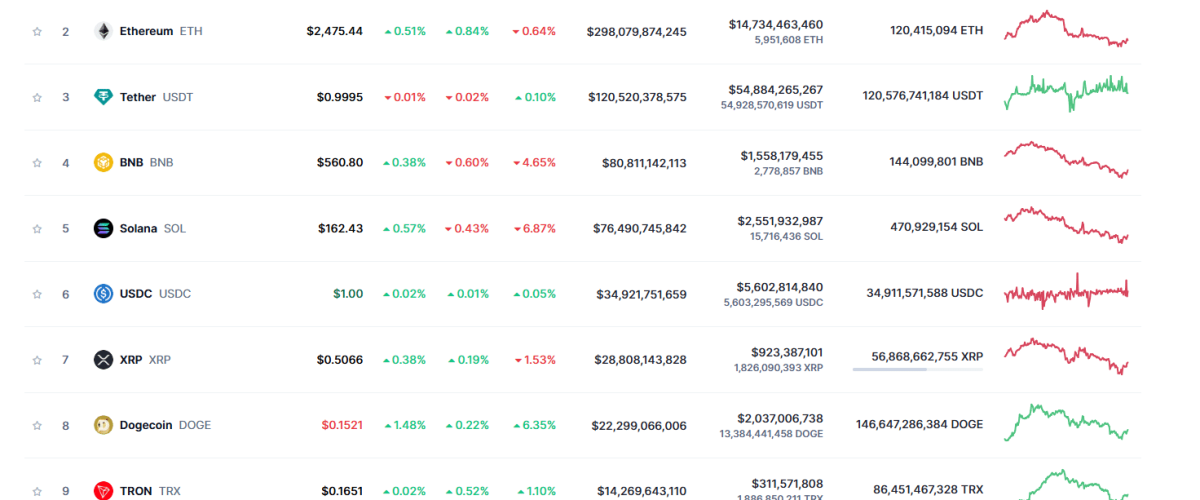The width and height of the screenshot is (1200, 500).
Task: Click the Tether coin logo icon
Action: coord(102,97)
